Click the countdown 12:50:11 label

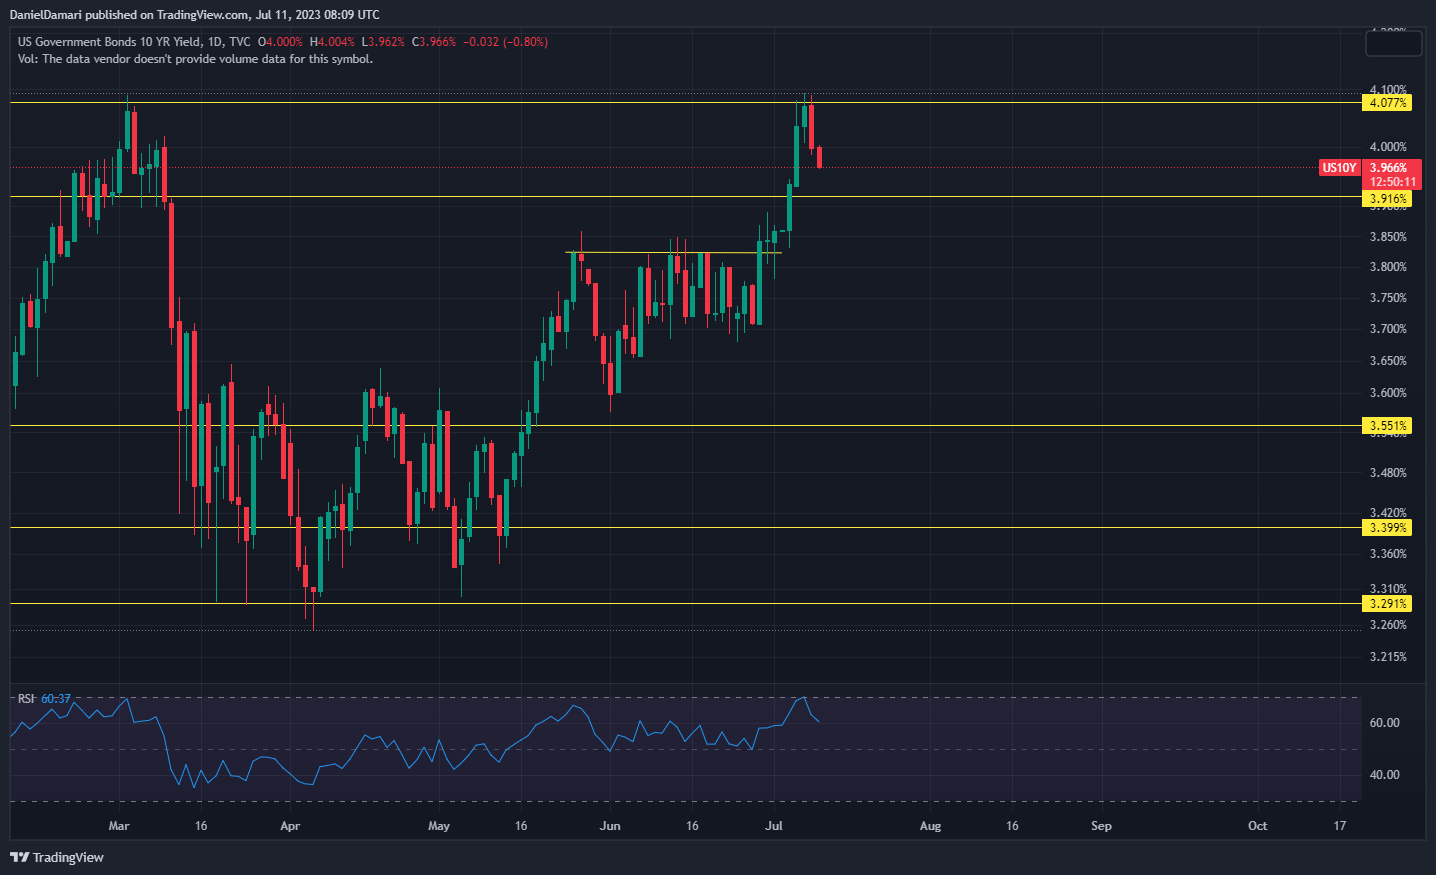pos(1392,182)
